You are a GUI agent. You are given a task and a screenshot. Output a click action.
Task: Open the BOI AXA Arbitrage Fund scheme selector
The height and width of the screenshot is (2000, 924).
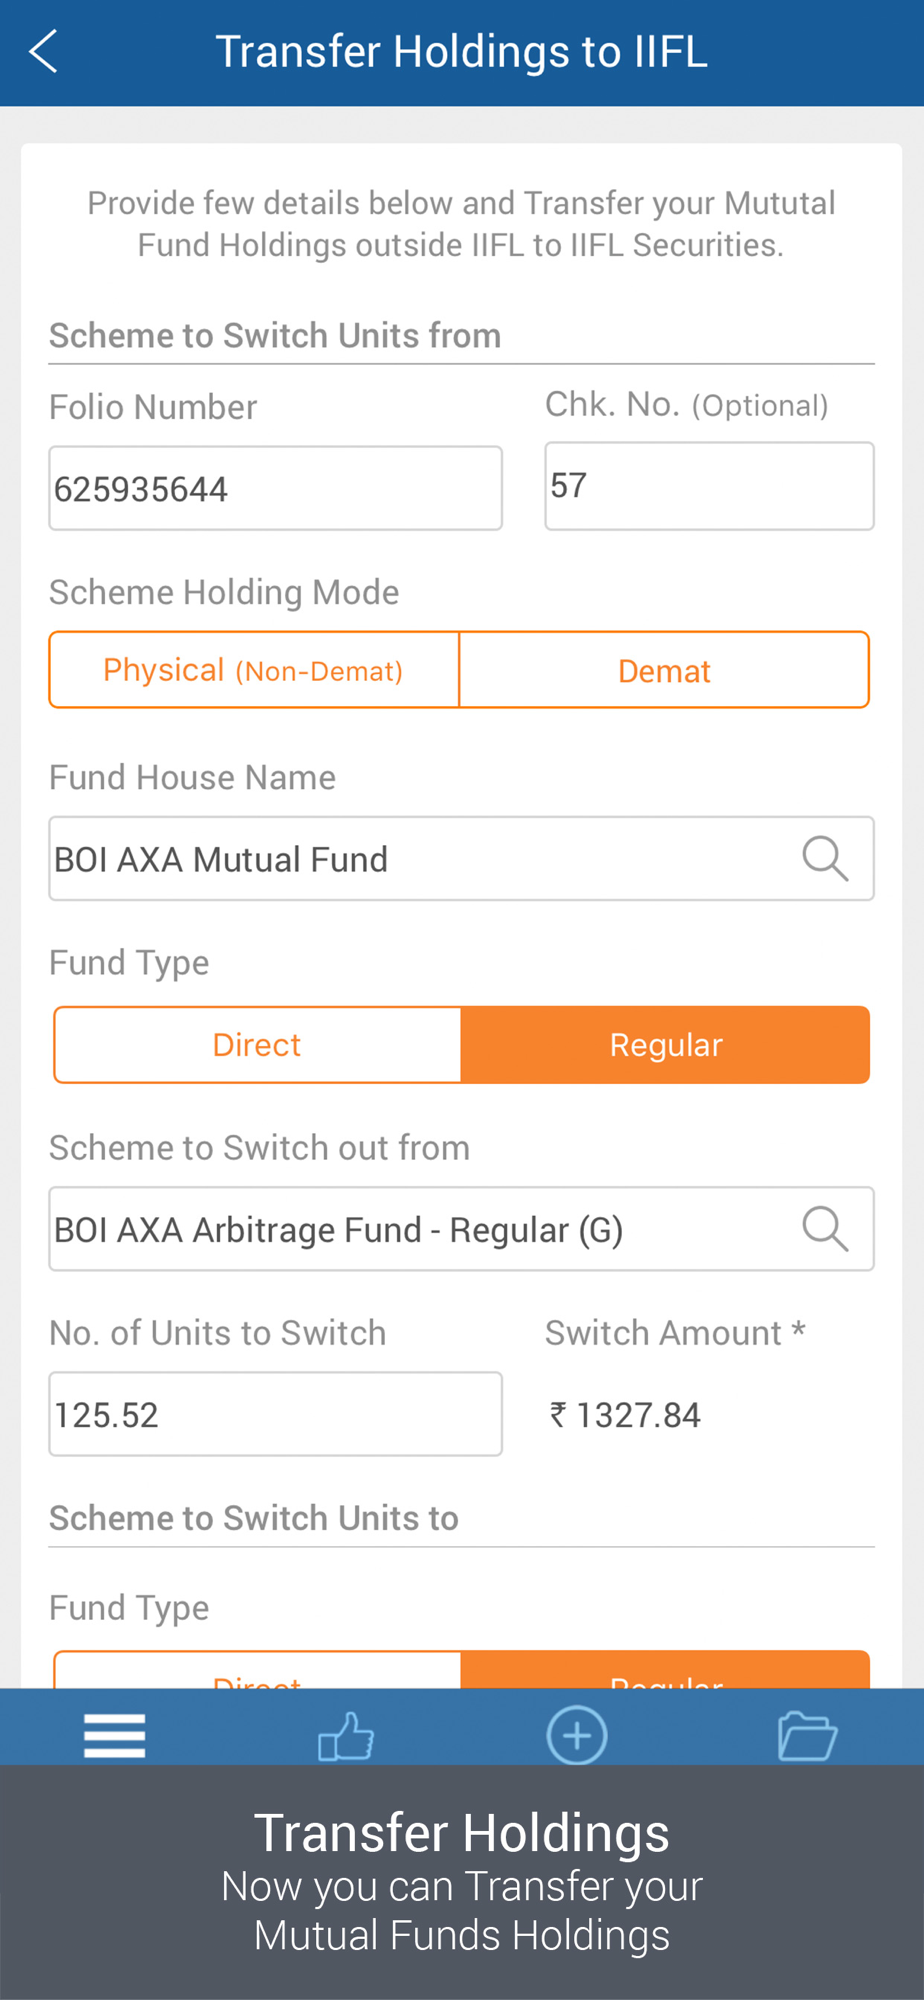[462, 1229]
